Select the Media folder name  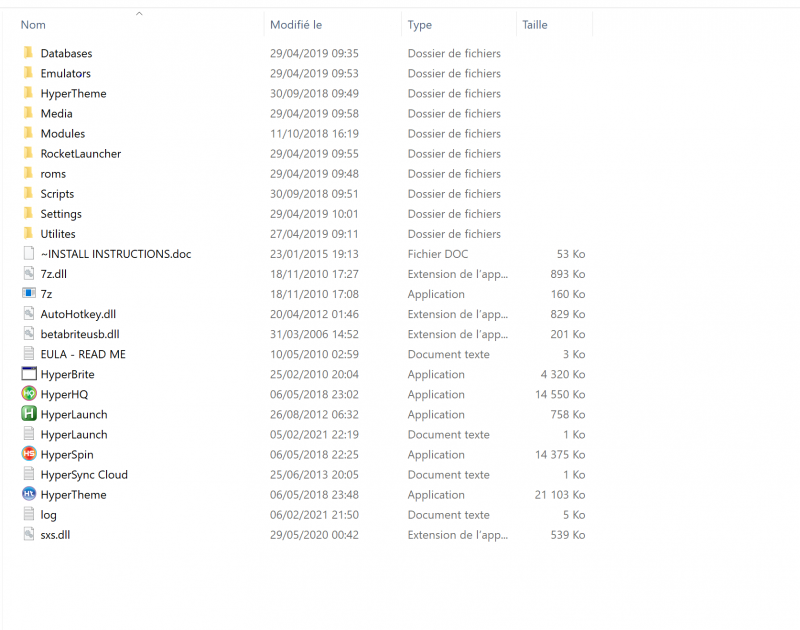tap(57, 113)
